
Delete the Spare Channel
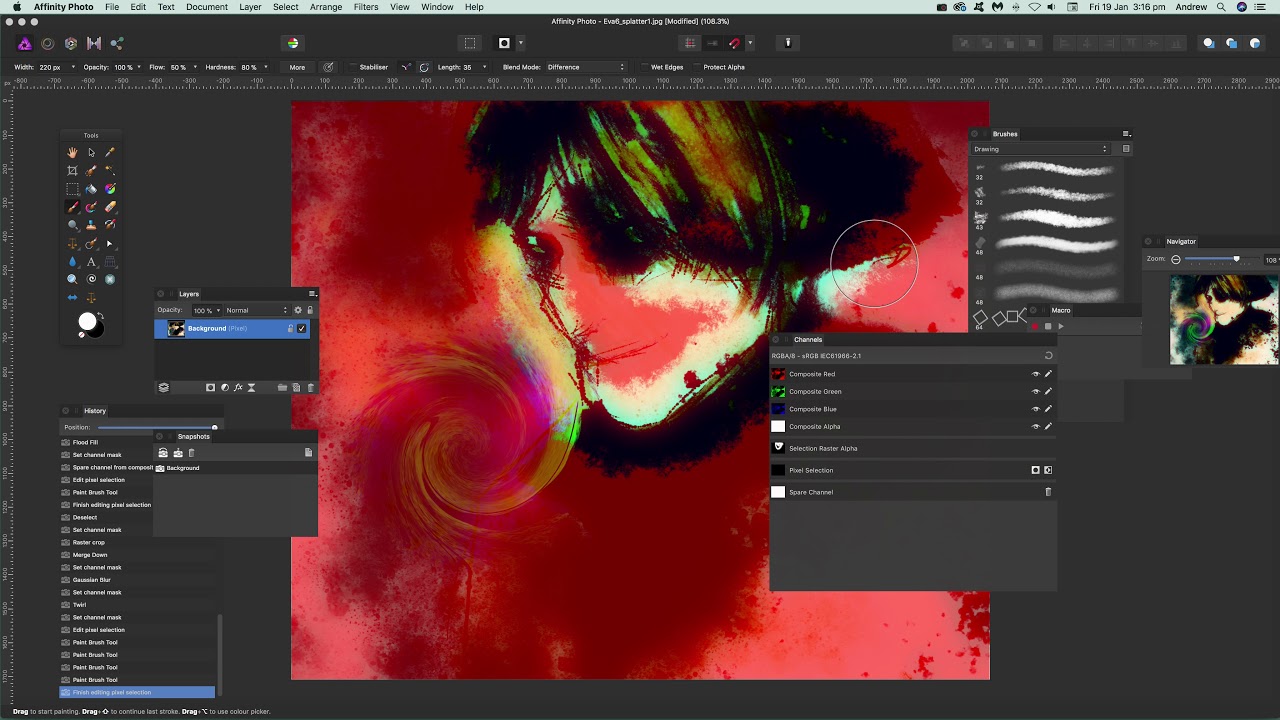(x=1048, y=492)
